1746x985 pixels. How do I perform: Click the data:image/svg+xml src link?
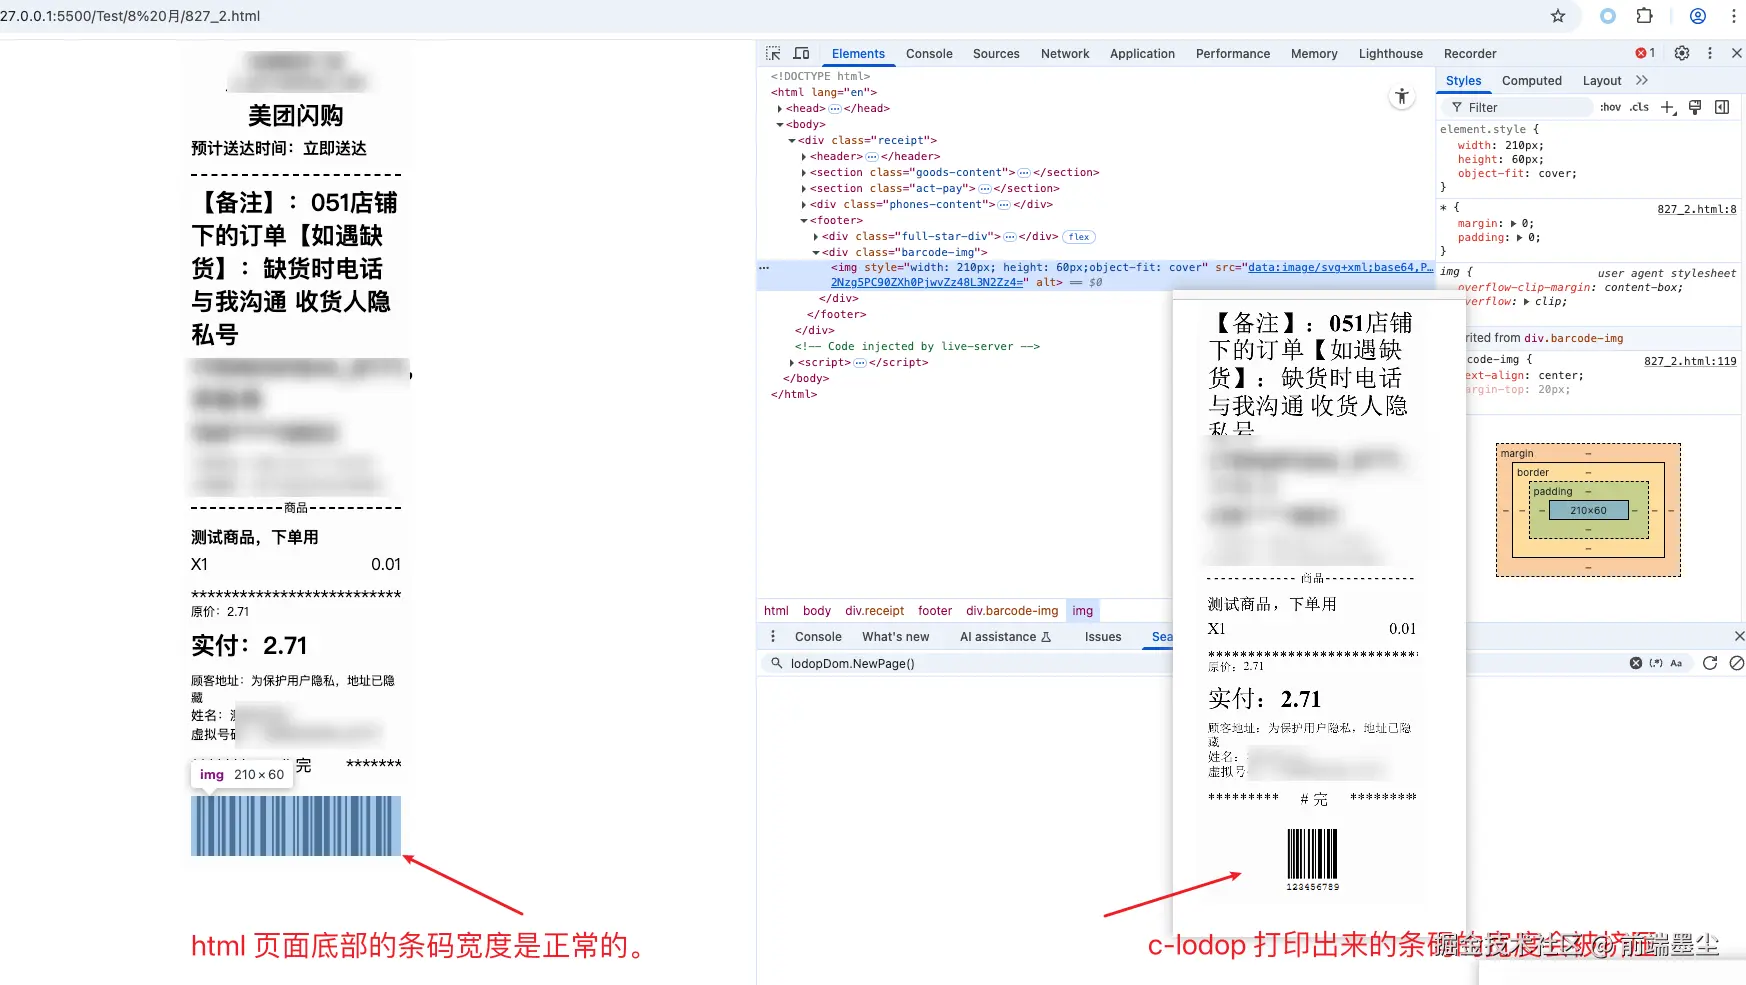1132,275
